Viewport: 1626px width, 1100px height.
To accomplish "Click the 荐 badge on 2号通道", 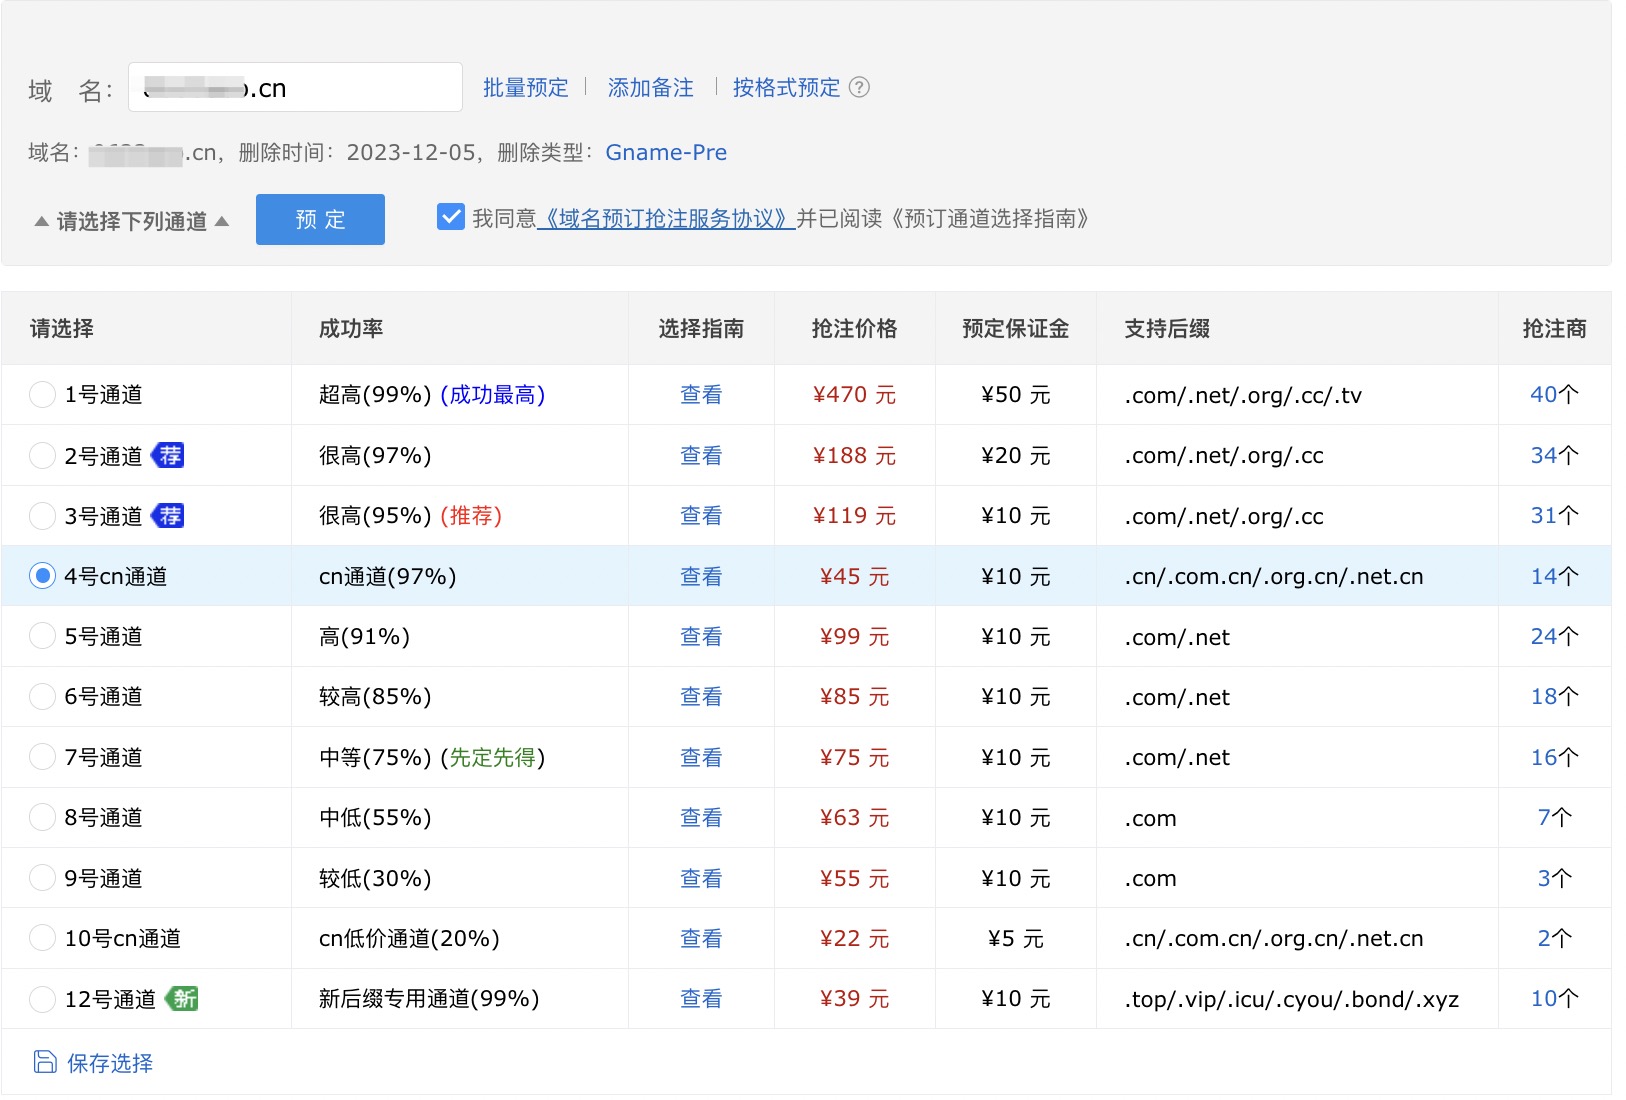I will click(x=168, y=456).
